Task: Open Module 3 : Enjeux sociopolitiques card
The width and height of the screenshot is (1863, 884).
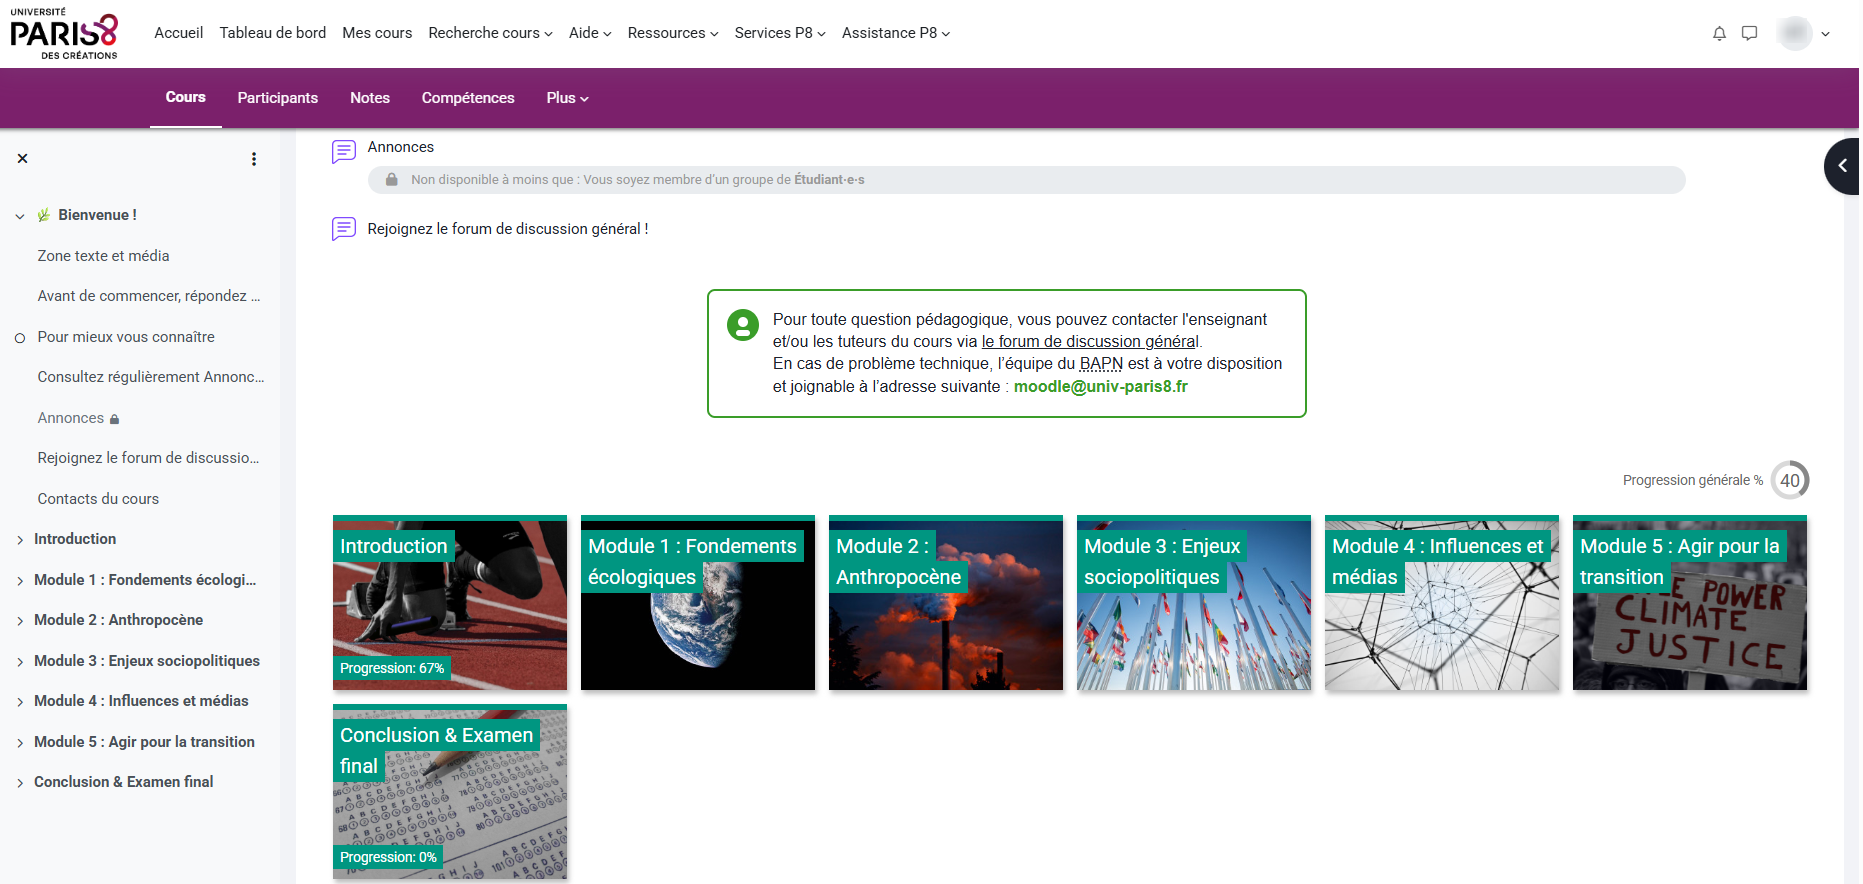Action: click(x=1194, y=603)
